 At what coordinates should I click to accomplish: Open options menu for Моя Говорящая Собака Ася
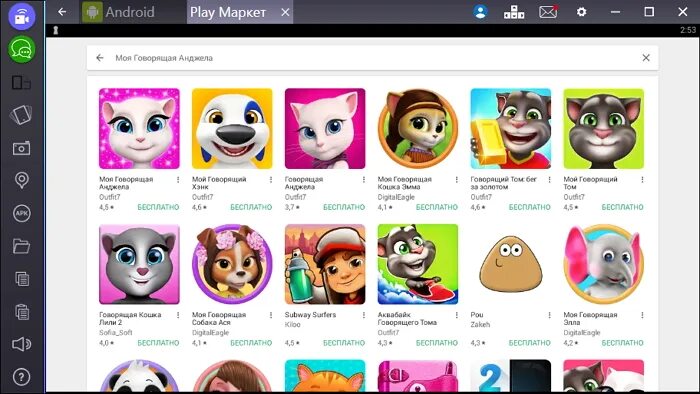(271, 315)
